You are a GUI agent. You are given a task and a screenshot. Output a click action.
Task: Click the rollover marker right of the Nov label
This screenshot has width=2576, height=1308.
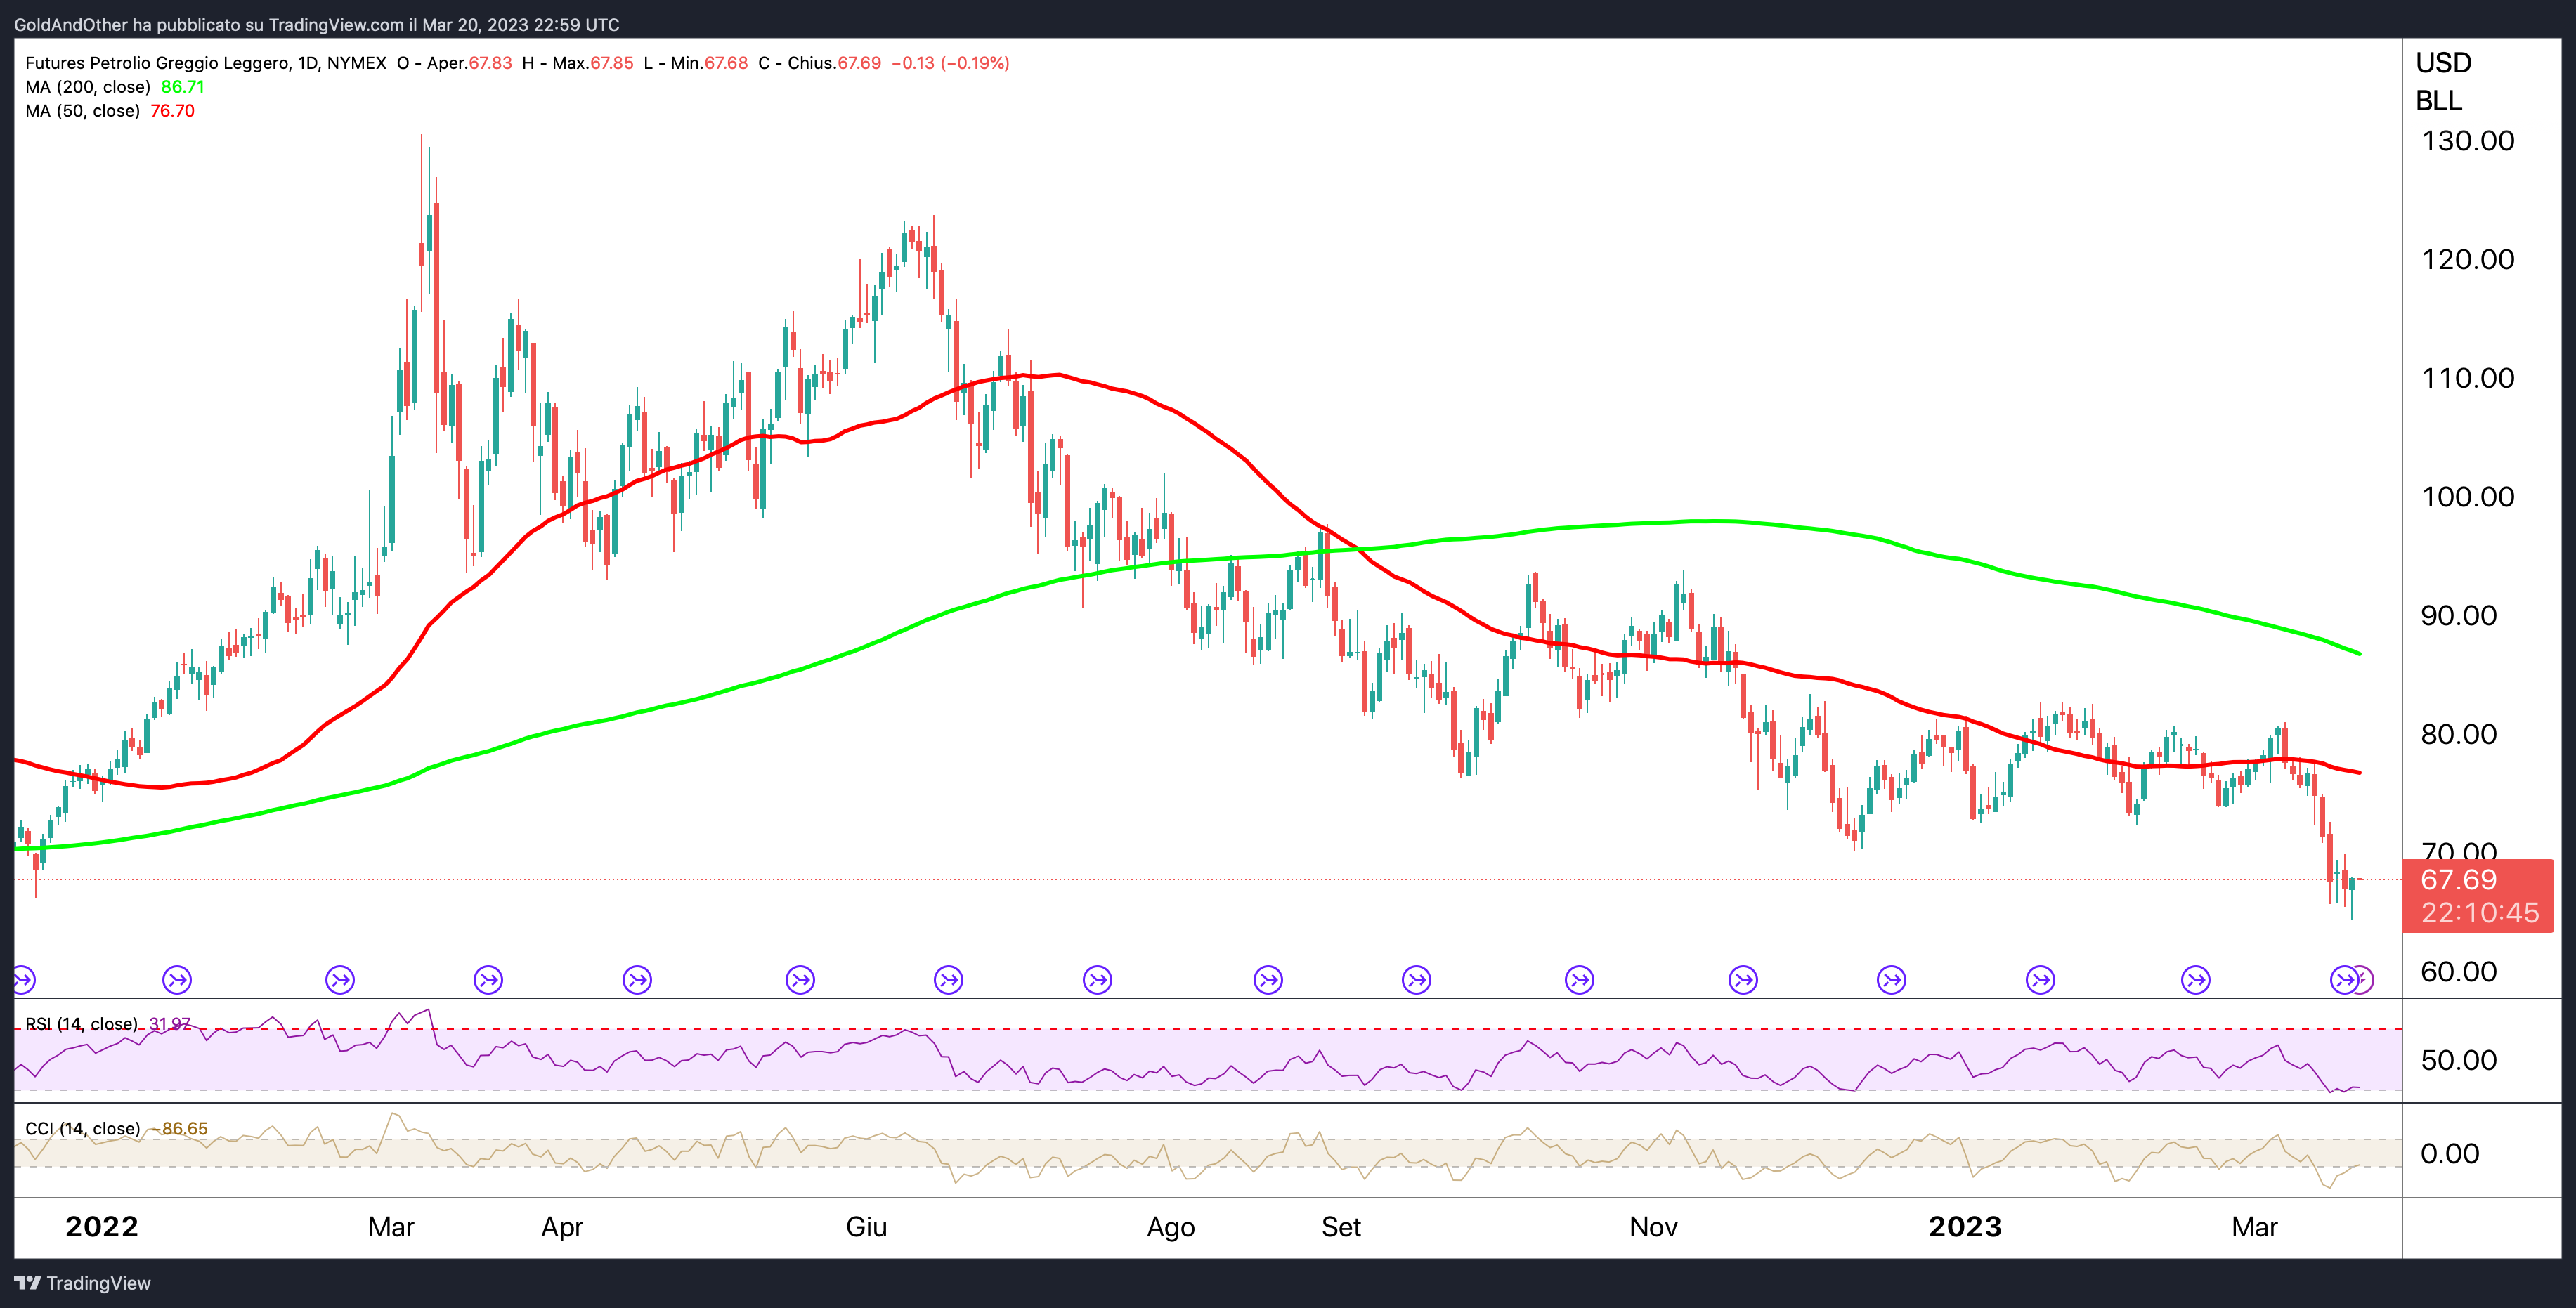[x=1743, y=979]
